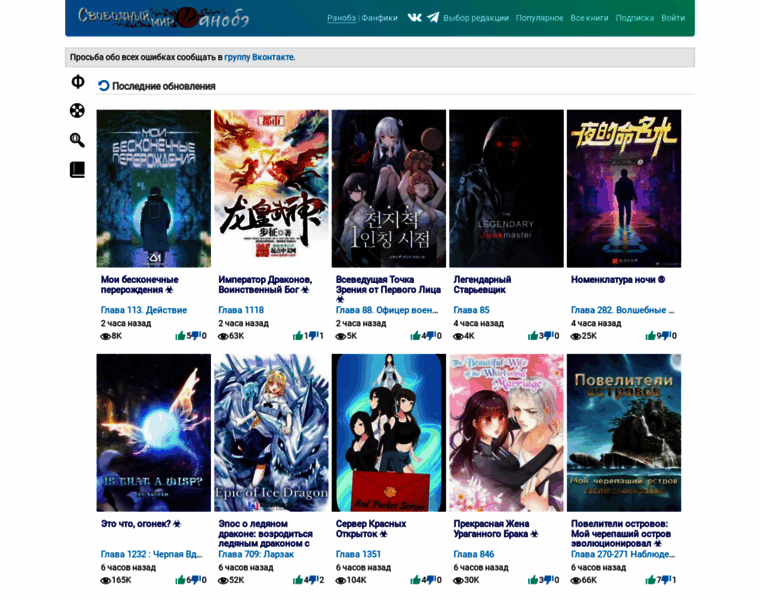Thumbs up Повелители островов novel
Viewport: 760px width, 600px height.
tap(650, 580)
